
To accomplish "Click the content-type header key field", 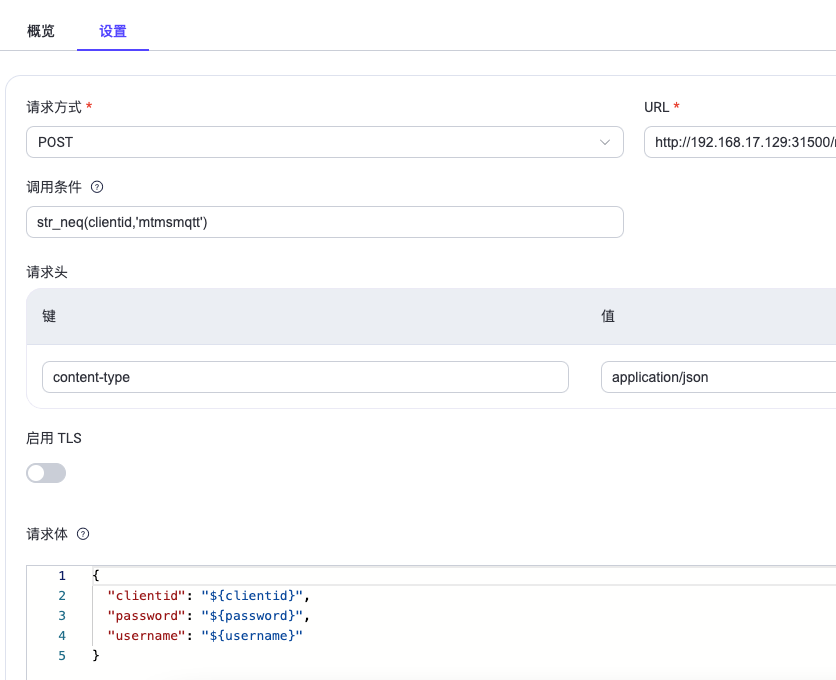I will tap(305, 377).
